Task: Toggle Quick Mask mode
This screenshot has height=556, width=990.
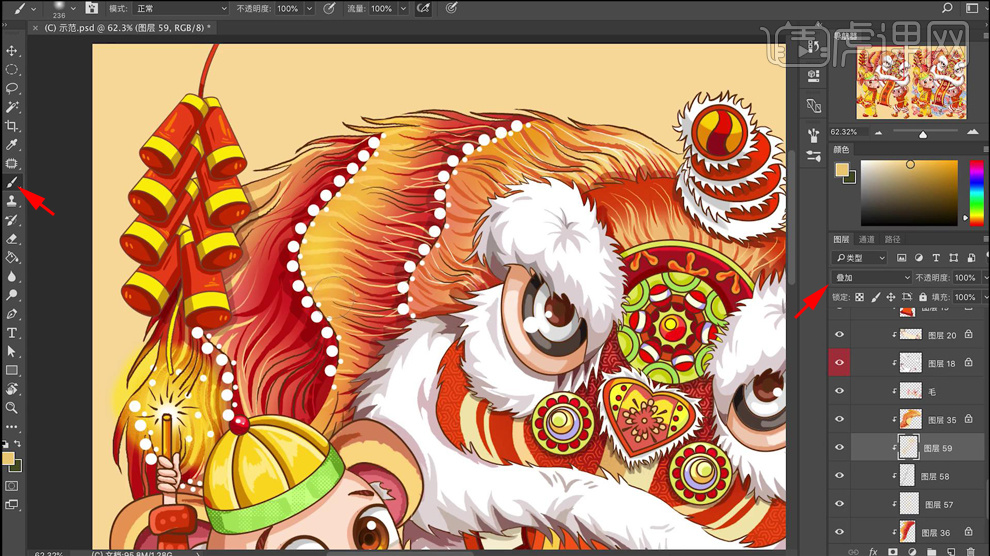Action: pos(11,486)
